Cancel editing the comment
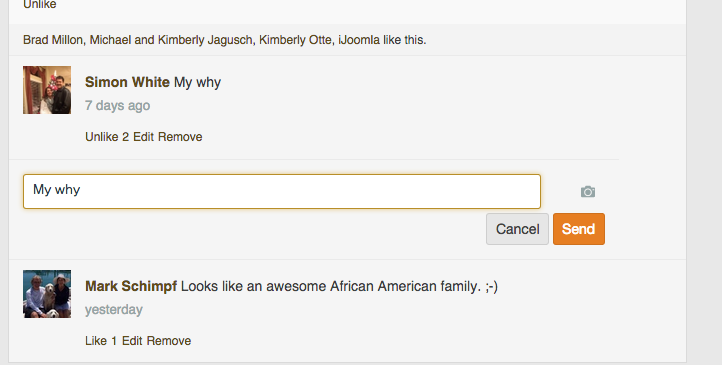The height and width of the screenshot is (365, 722). [x=518, y=229]
